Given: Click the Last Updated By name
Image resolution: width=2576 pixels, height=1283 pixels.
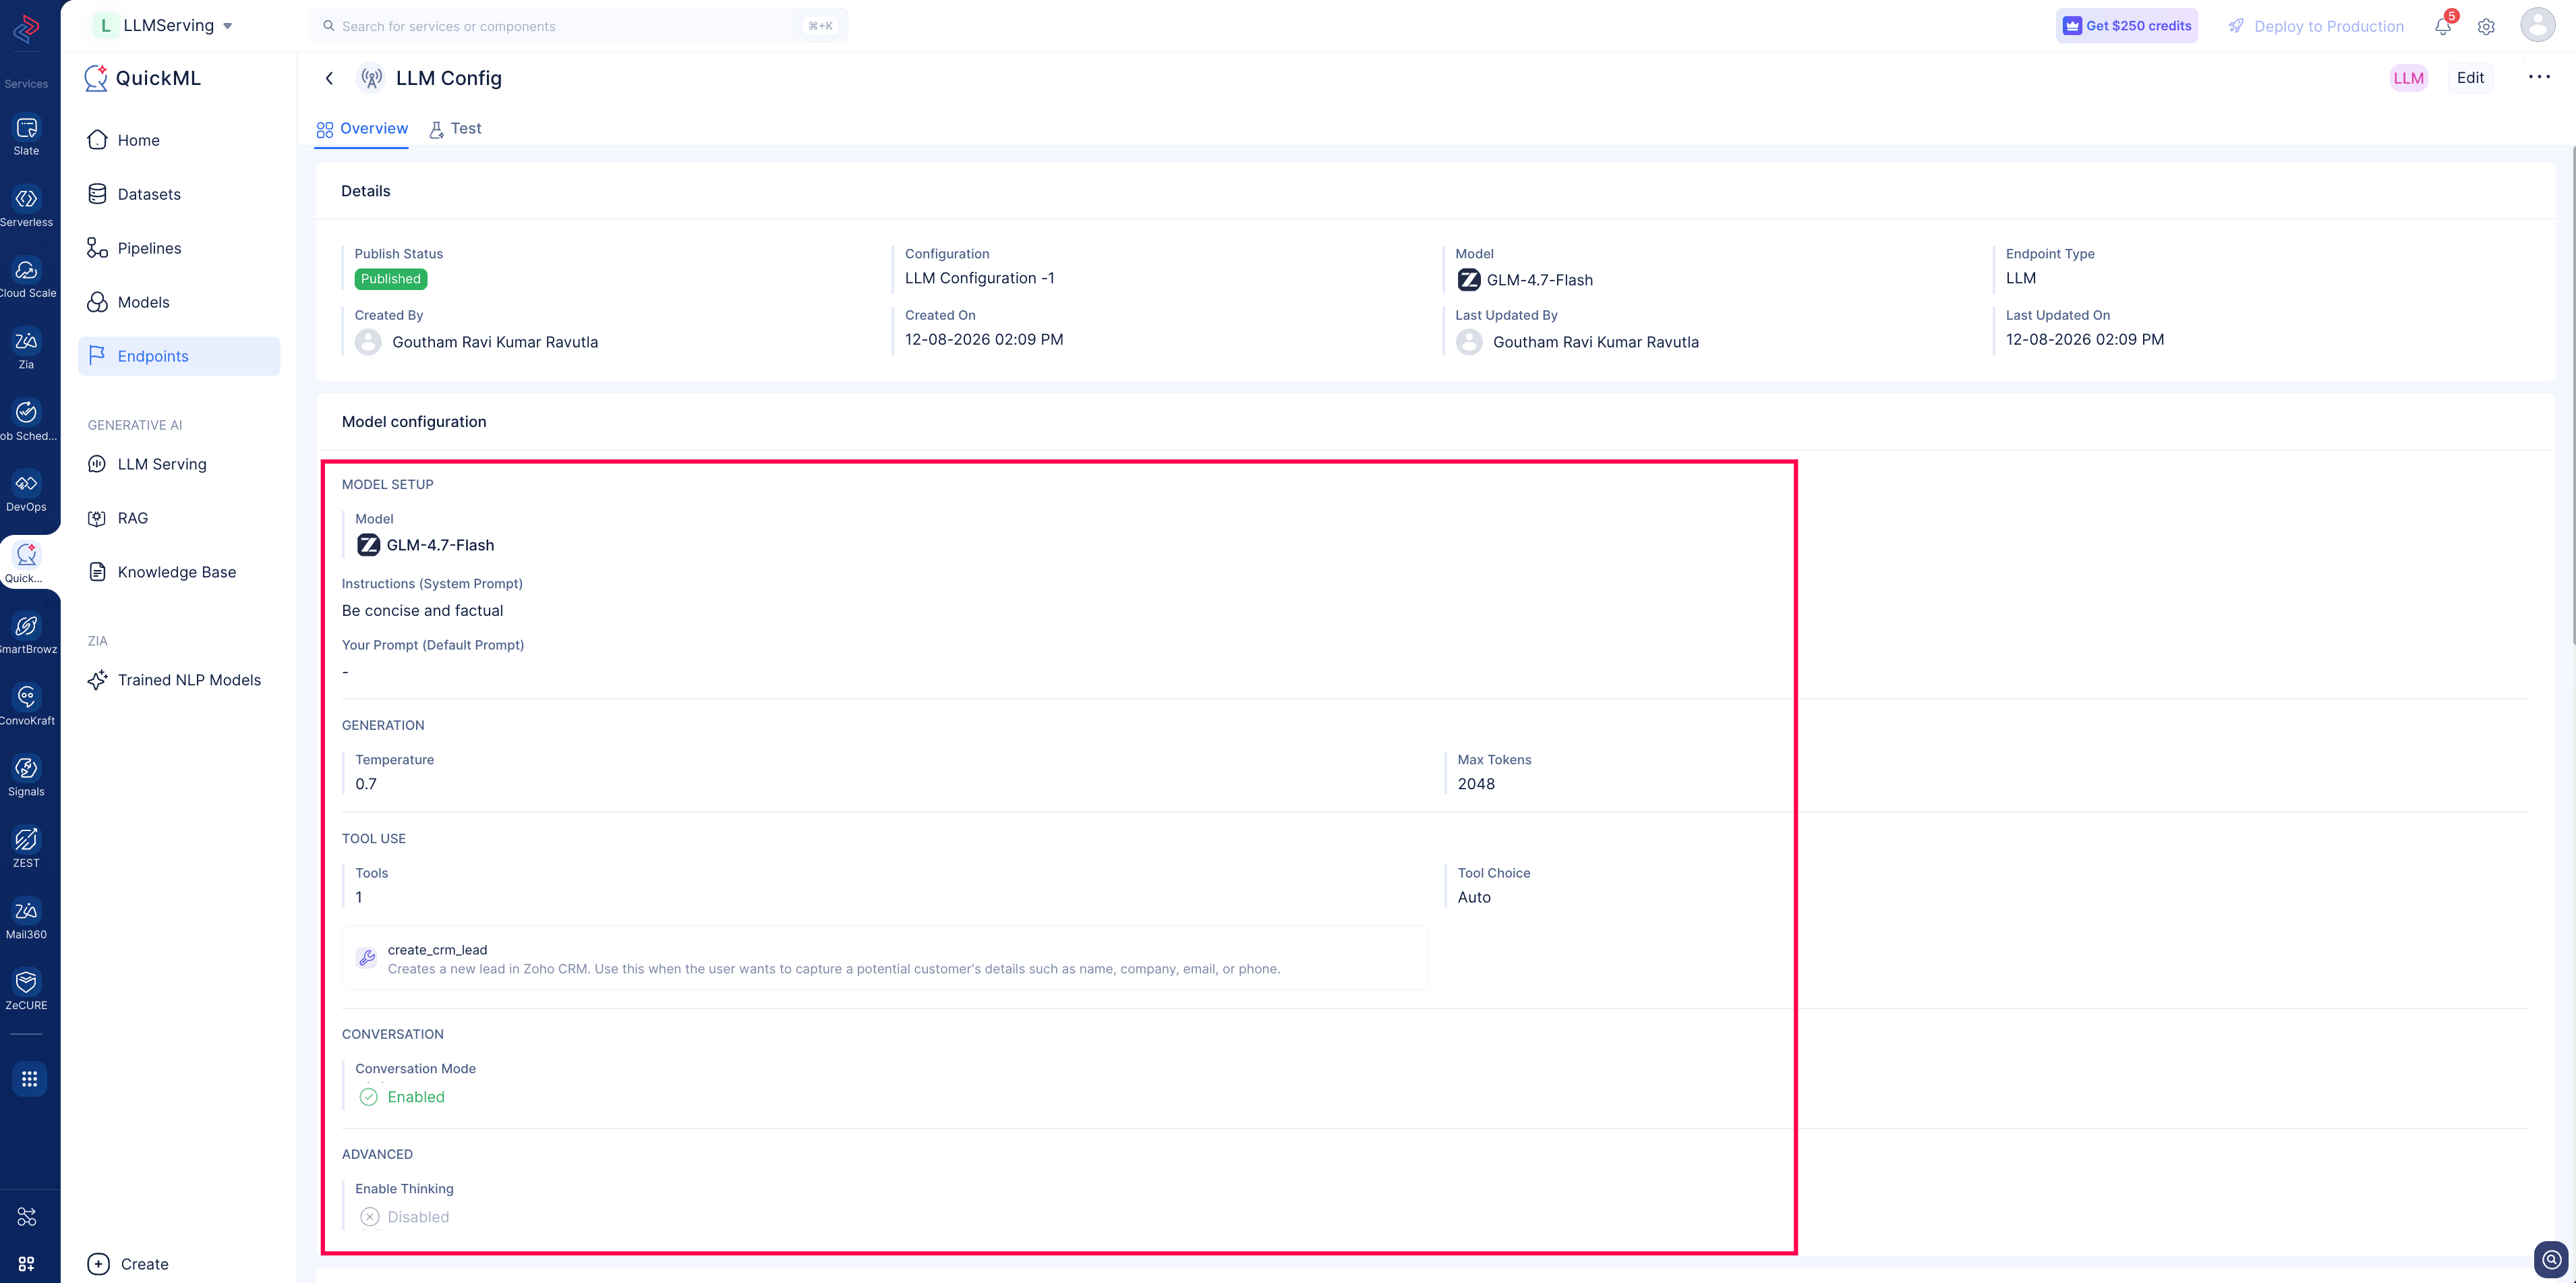Looking at the screenshot, I should [1596, 342].
